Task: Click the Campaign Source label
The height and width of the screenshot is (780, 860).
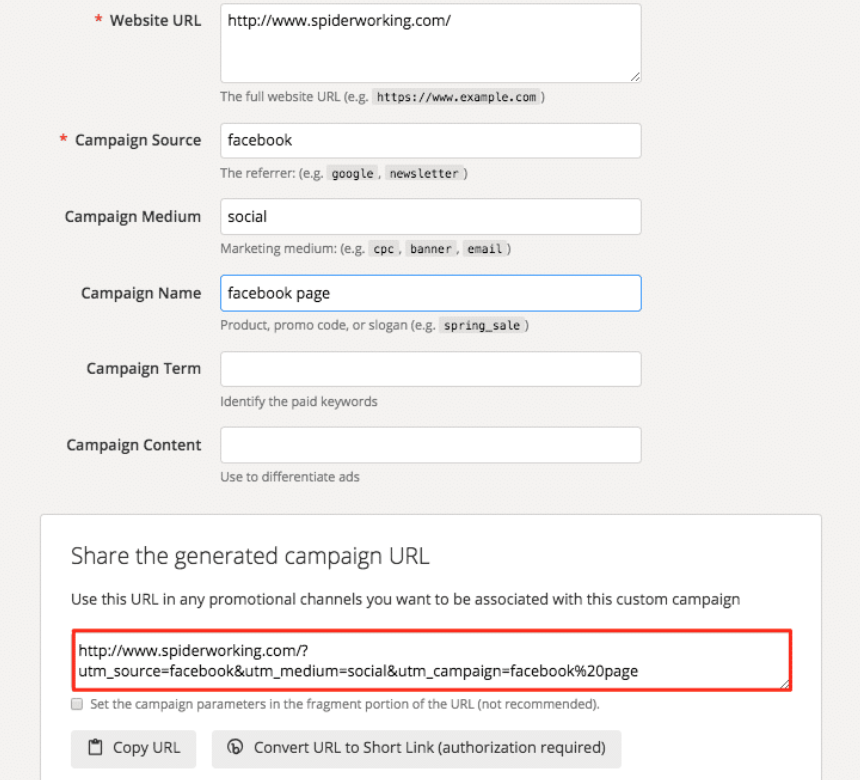Action: [137, 140]
